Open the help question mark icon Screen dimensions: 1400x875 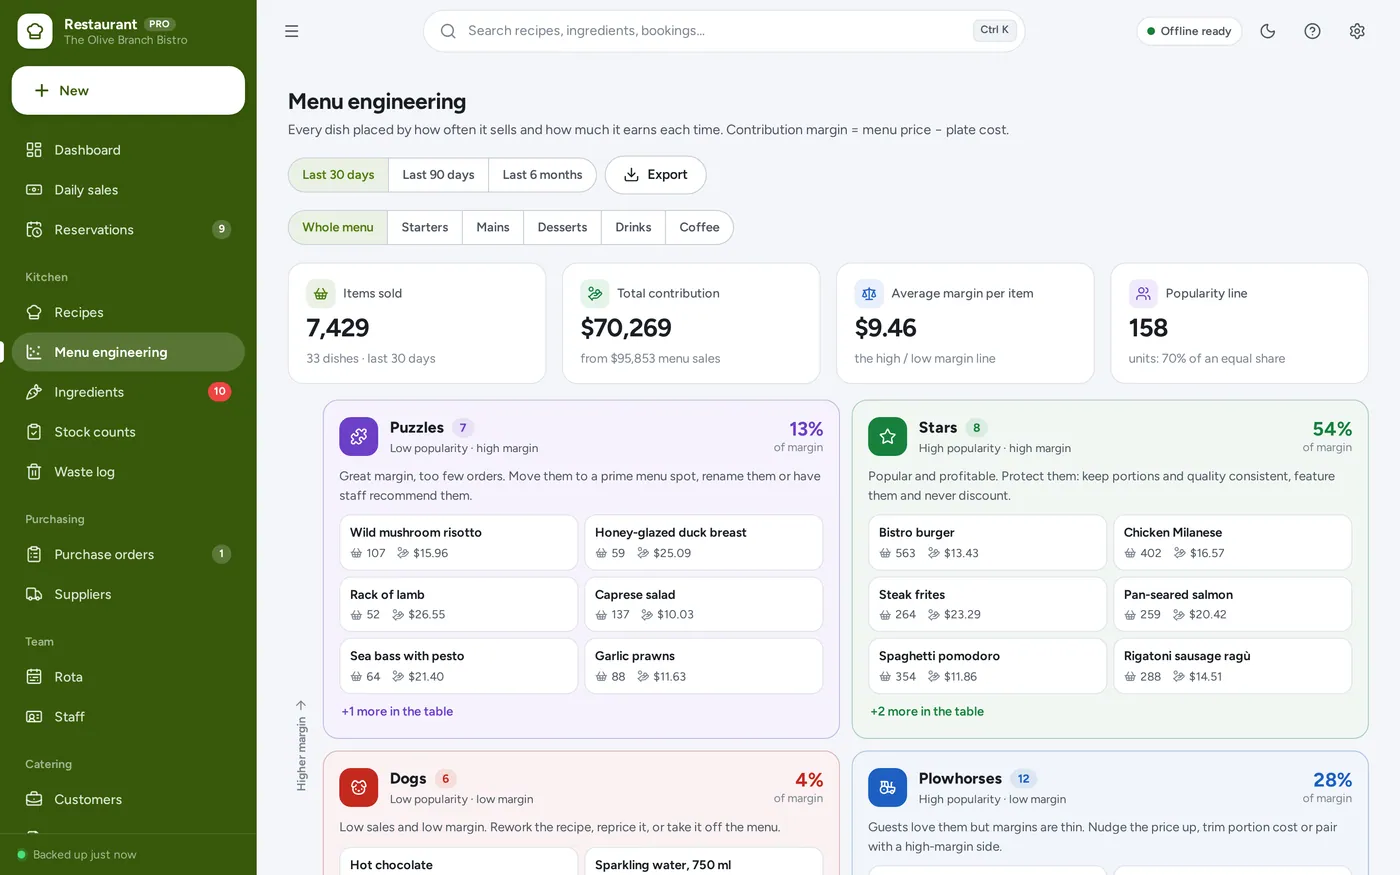[x=1313, y=31]
